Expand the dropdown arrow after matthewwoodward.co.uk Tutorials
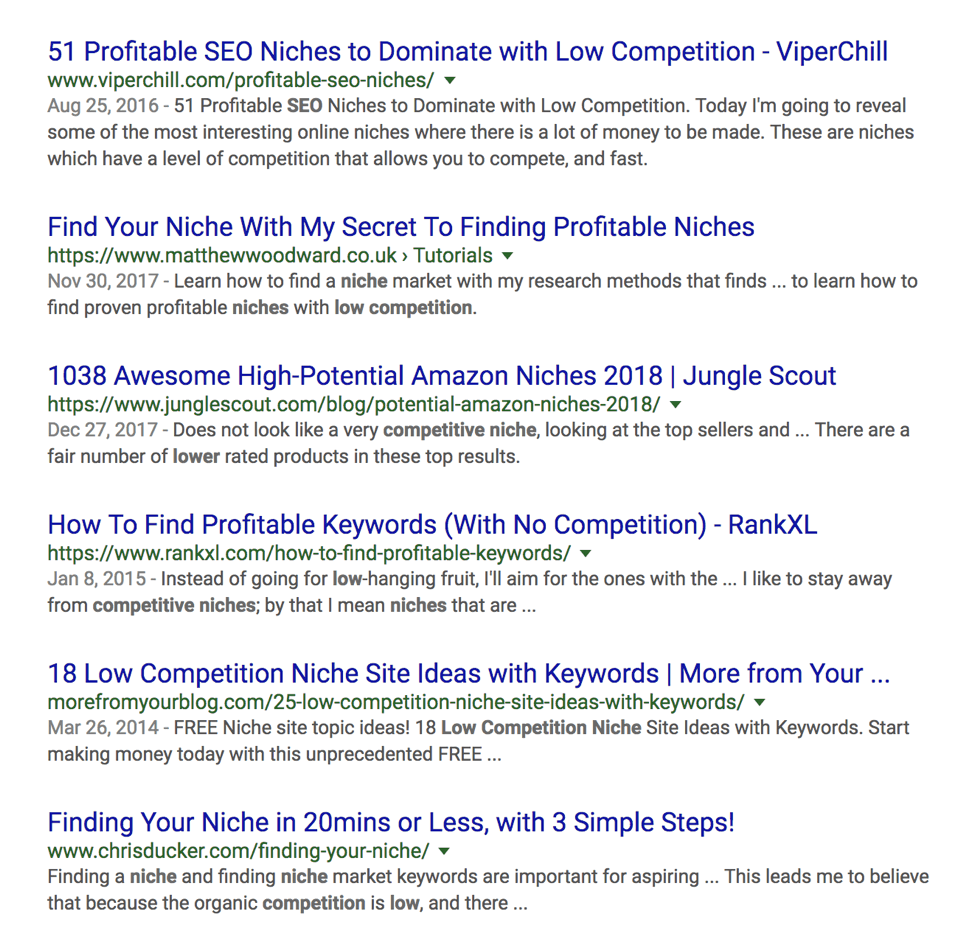975x948 pixels. [508, 255]
